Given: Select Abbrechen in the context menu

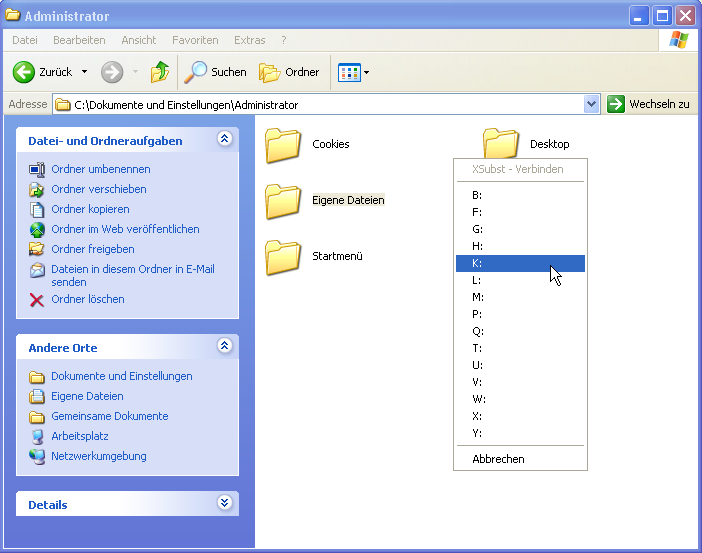Looking at the screenshot, I should (x=498, y=459).
